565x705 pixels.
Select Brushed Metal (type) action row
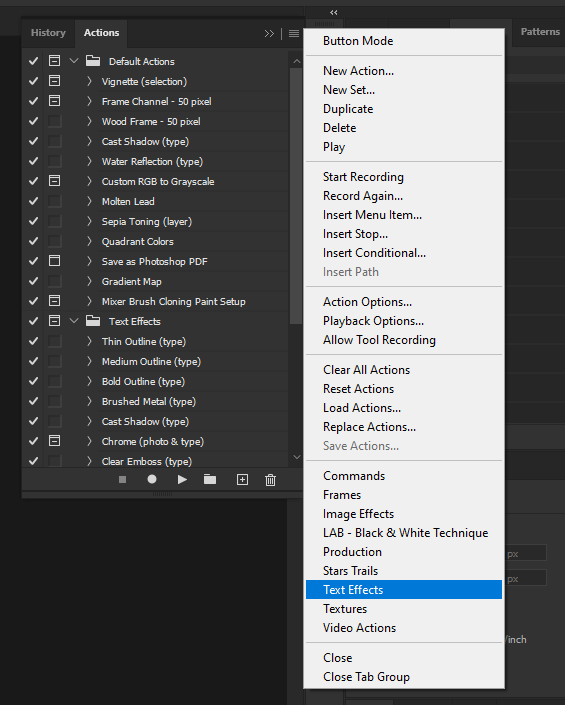[x=148, y=402]
